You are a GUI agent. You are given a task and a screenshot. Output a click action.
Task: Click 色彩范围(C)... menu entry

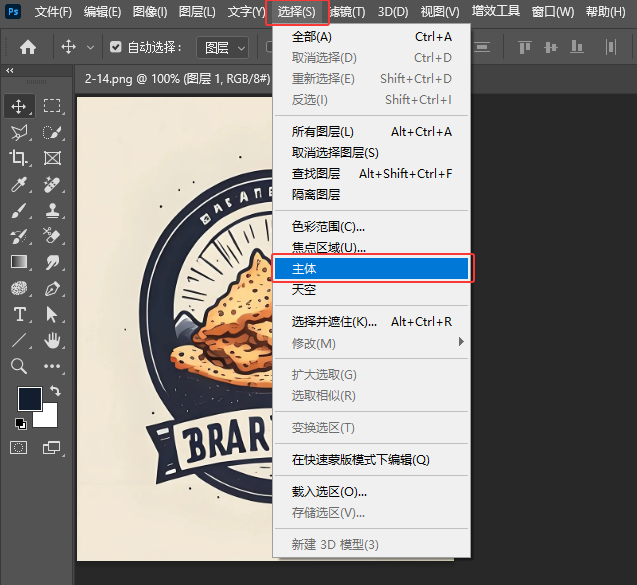pyautogui.click(x=328, y=227)
